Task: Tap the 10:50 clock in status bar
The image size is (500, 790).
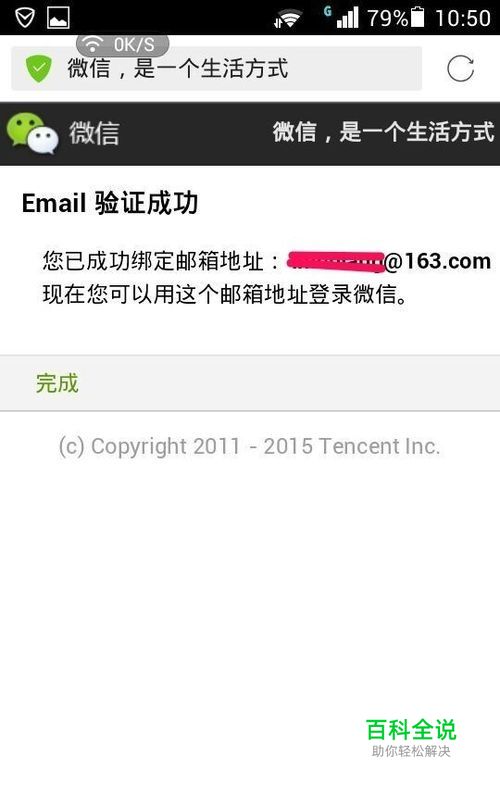Action: coord(463,19)
